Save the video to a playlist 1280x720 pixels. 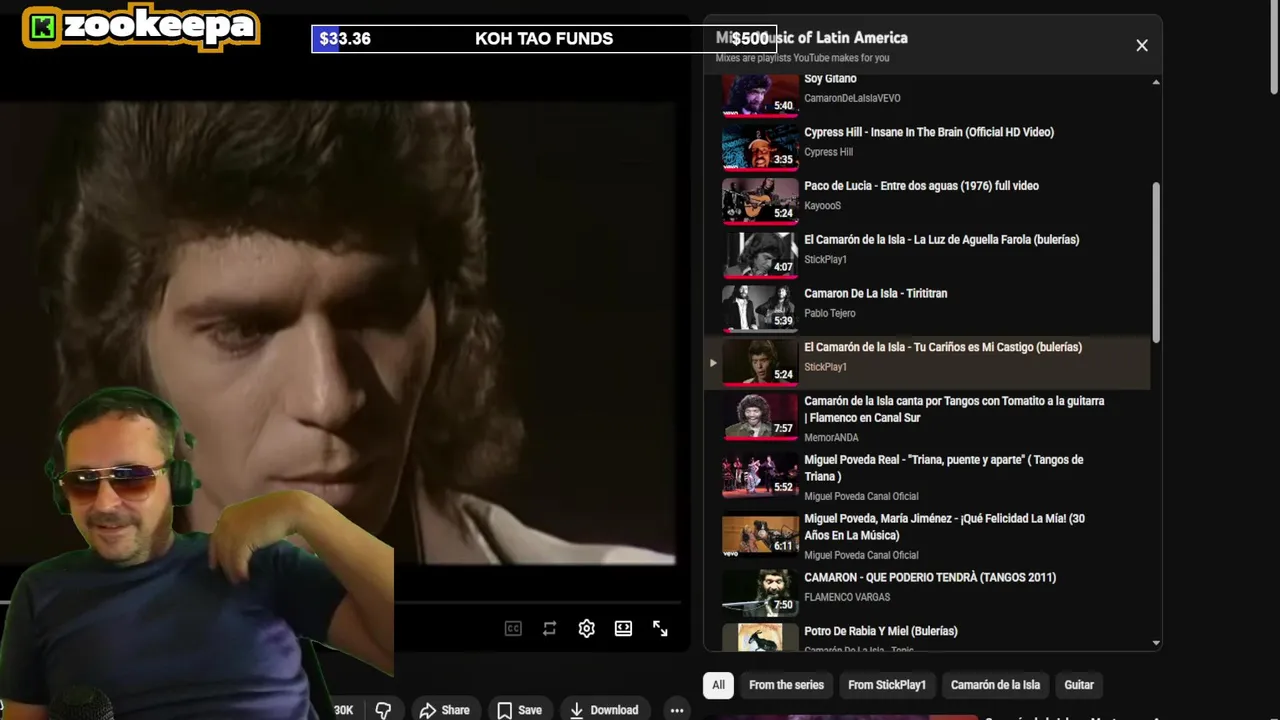pyautogui.click(x=520, y=710)
